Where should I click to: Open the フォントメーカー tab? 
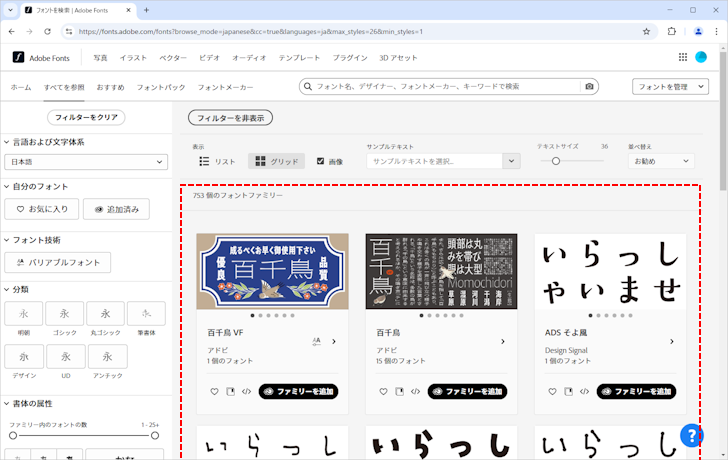tap(225, 87)
